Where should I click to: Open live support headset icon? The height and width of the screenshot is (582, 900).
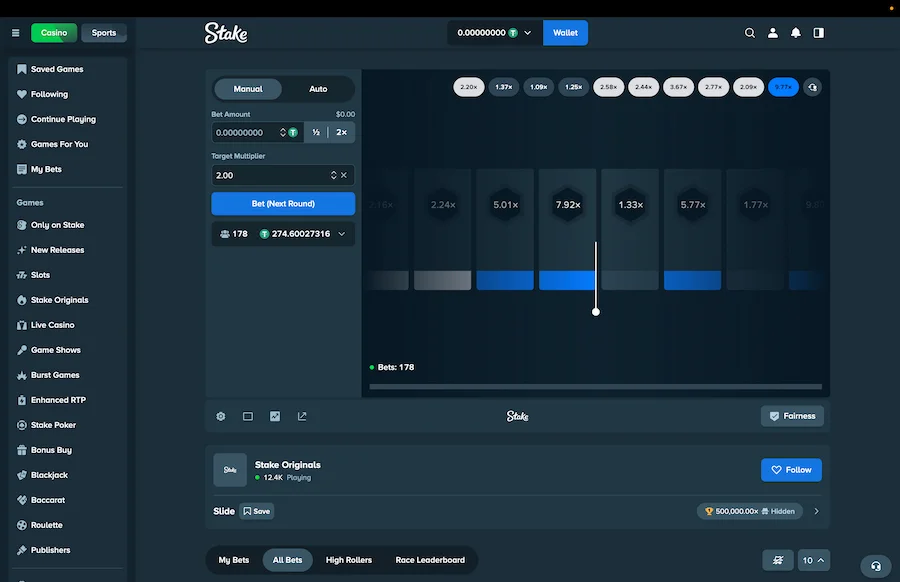click(x=876, y=566)
